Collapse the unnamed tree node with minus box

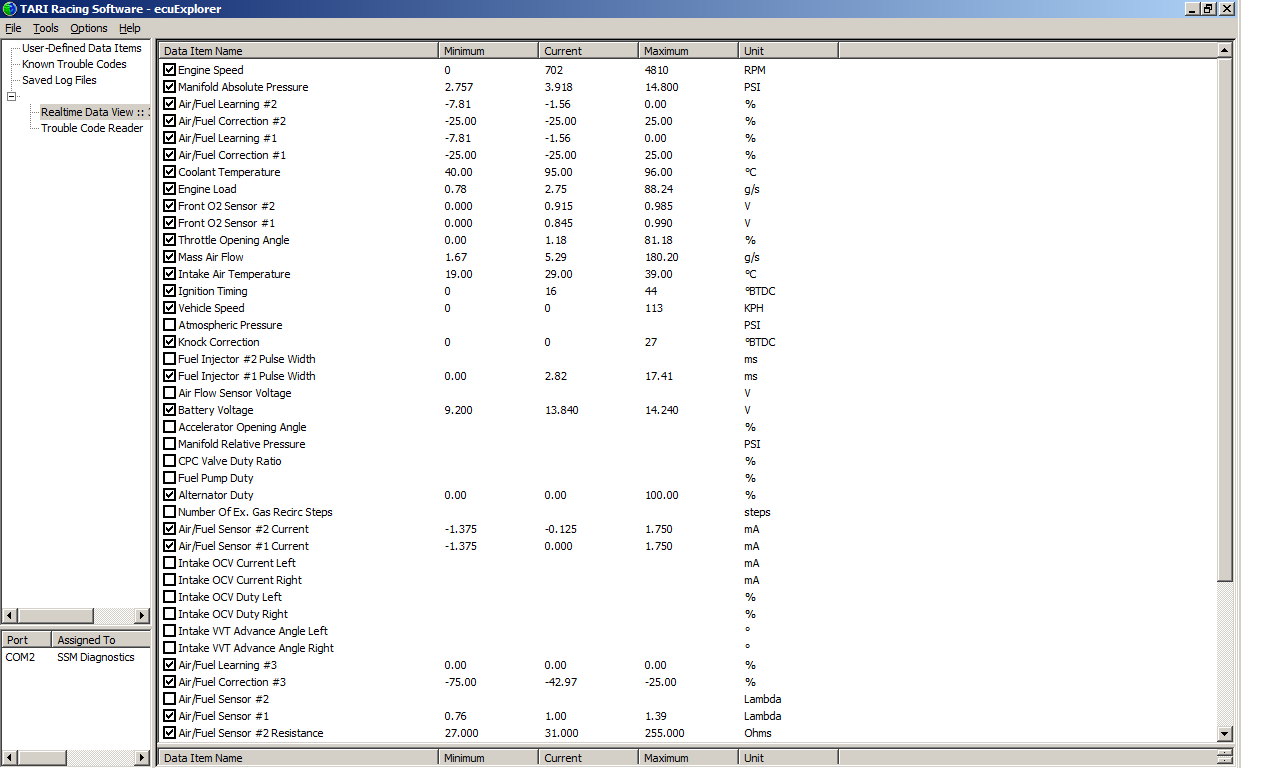click(12, 97)
